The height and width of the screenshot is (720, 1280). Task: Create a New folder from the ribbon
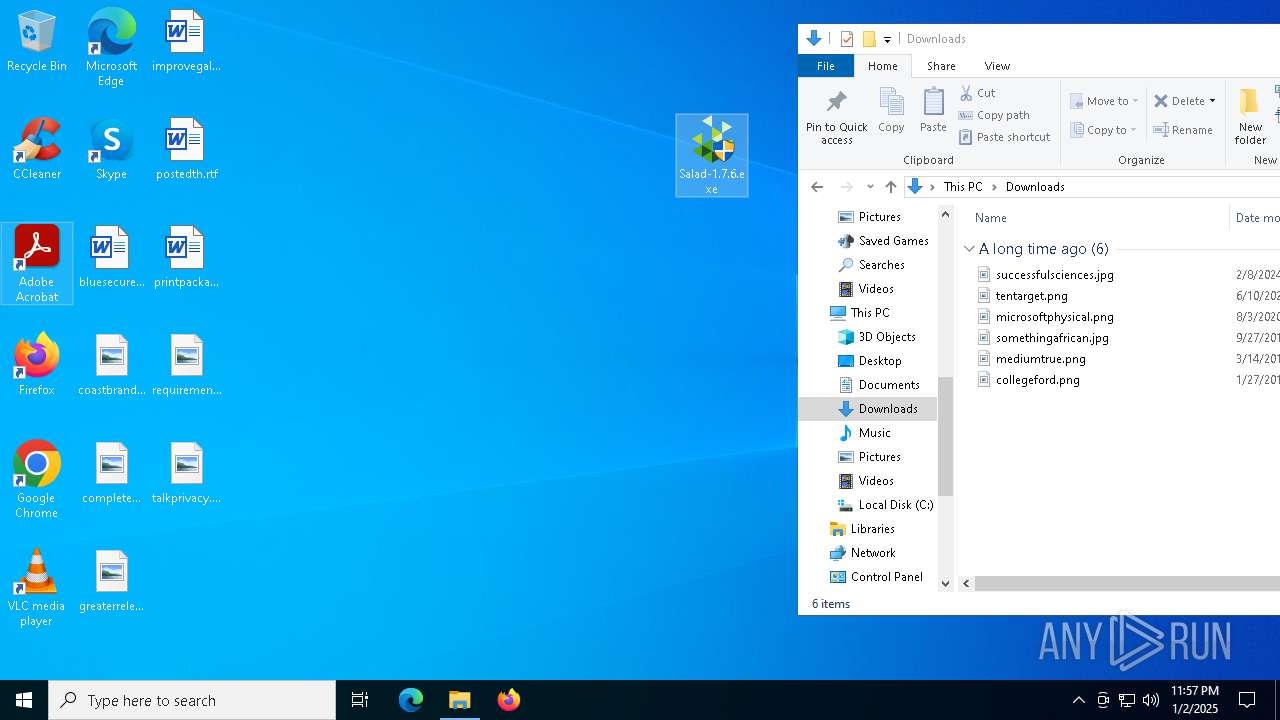pyautogui.click(x=1250, y=117)
